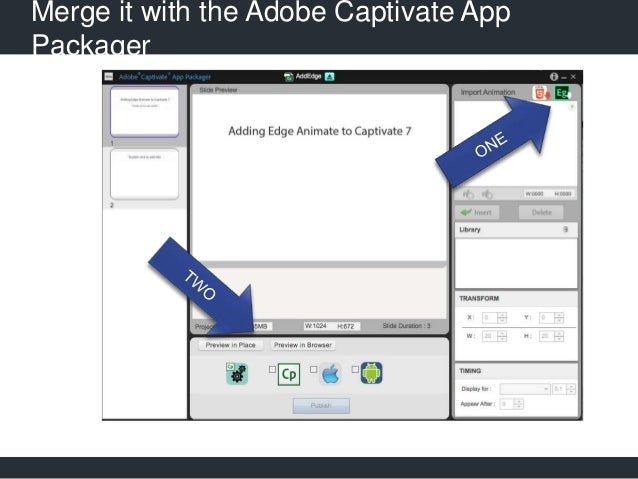Click the animation width W:0000 field
Screen dimensions: 638x479
tap(535, 194)
